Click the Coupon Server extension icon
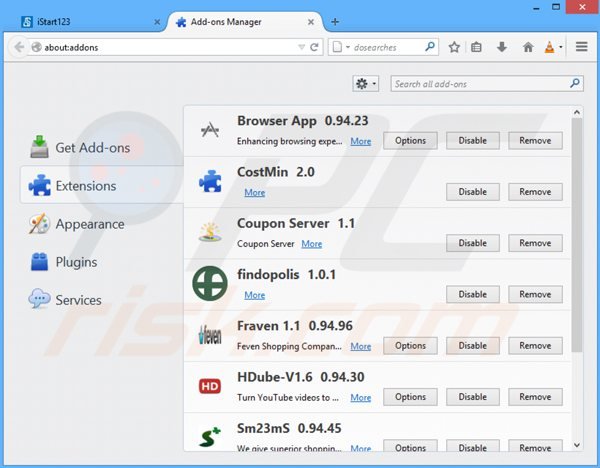The height and width of the screenshot is (468, 600). pos(210,232)
